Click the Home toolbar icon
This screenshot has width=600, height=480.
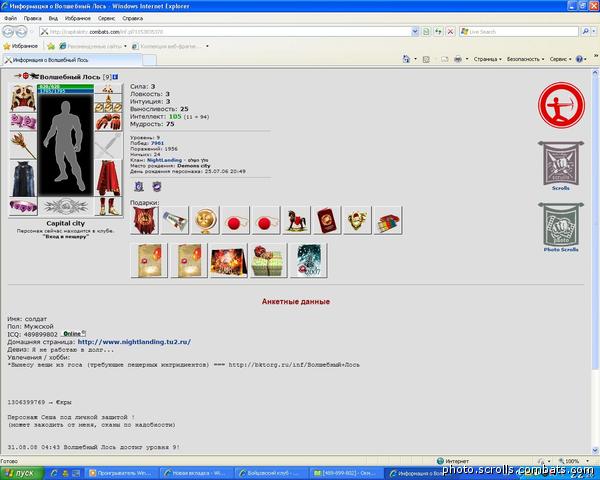tap(406, 59)
